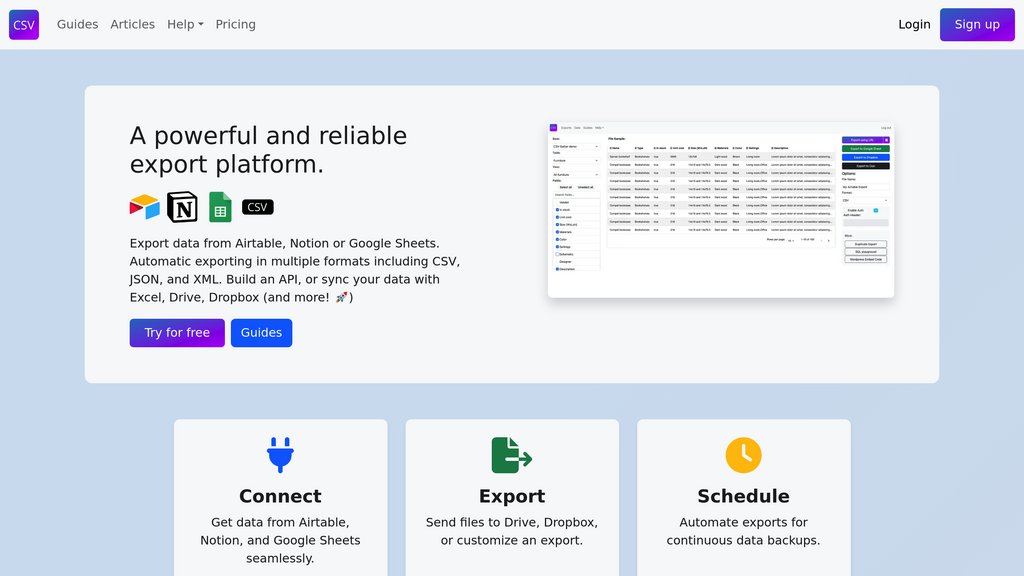The height and width of the screenshot is (576, 1024).
Task: Click the Try for free button
Action: click(x=177, y=333)
